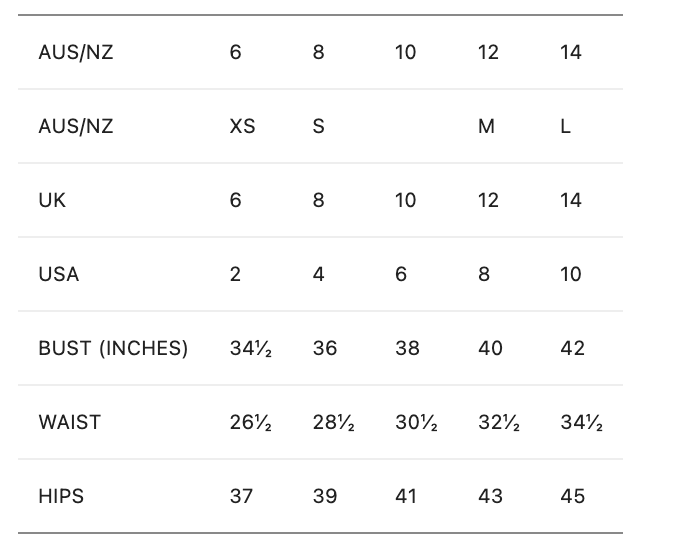This screenshot has width=678, height=554.
Task: Select the bust measurement 38 cell
Action: pyautogui.click(x=406, y=348)
